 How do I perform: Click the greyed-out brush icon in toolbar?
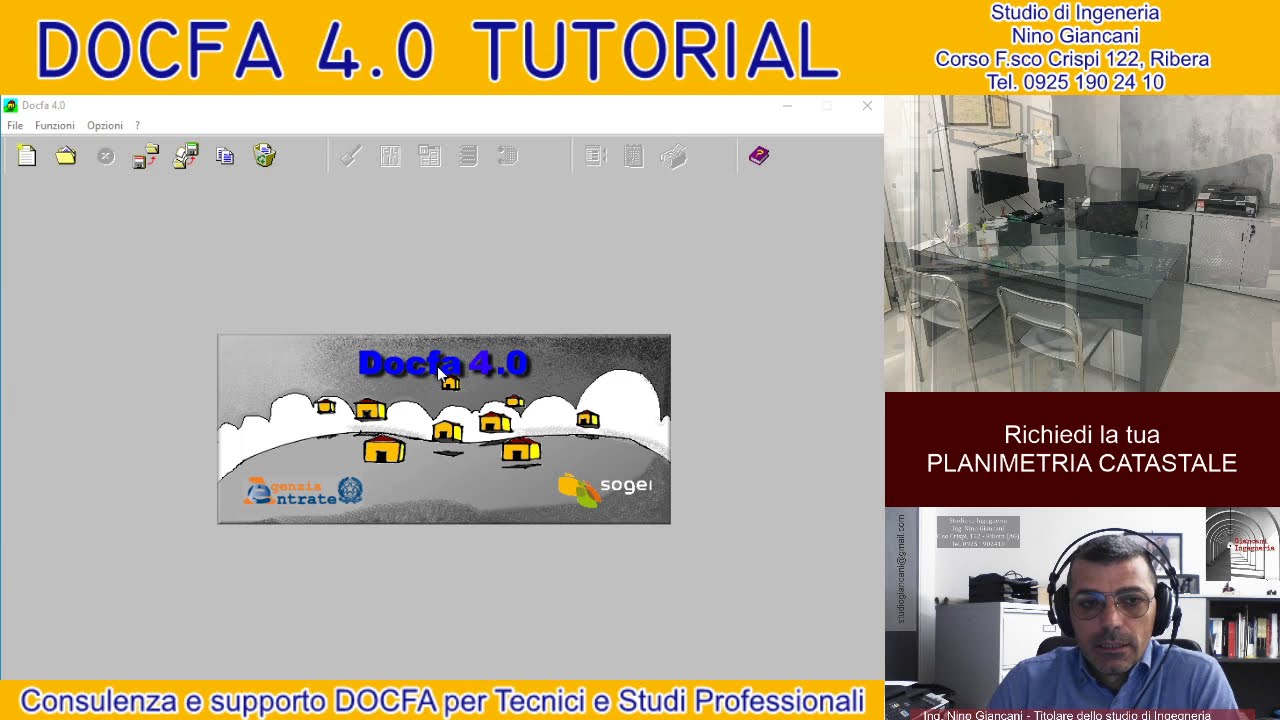(350, 156)
